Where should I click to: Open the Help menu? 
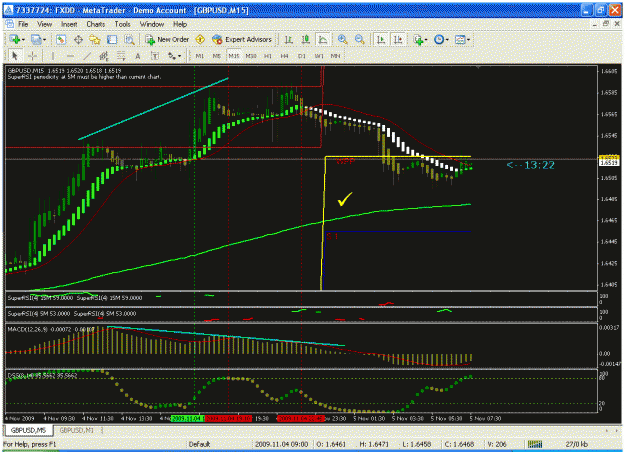click(180, 24)
